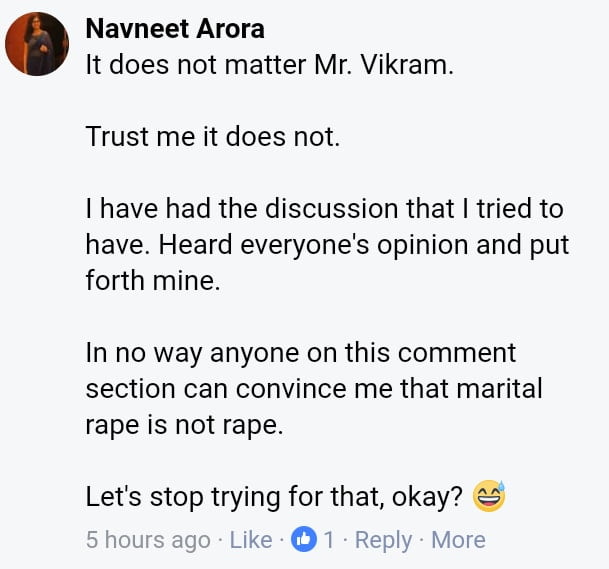Screen dimensions: 609x569
Task: Click the sentence "Let's stop trying for that, okay?"
Action: (x=271, y=496)
